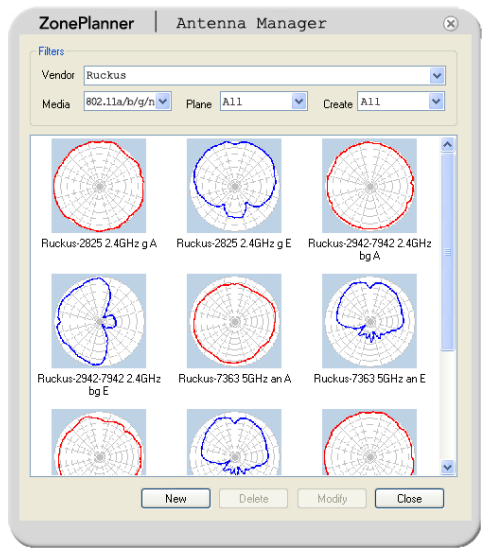Select the Ruckus-2942-7942 2.4GHz bg A pattern thumbnail
This screenshot has width=488, height=553.
coord(369,186)
